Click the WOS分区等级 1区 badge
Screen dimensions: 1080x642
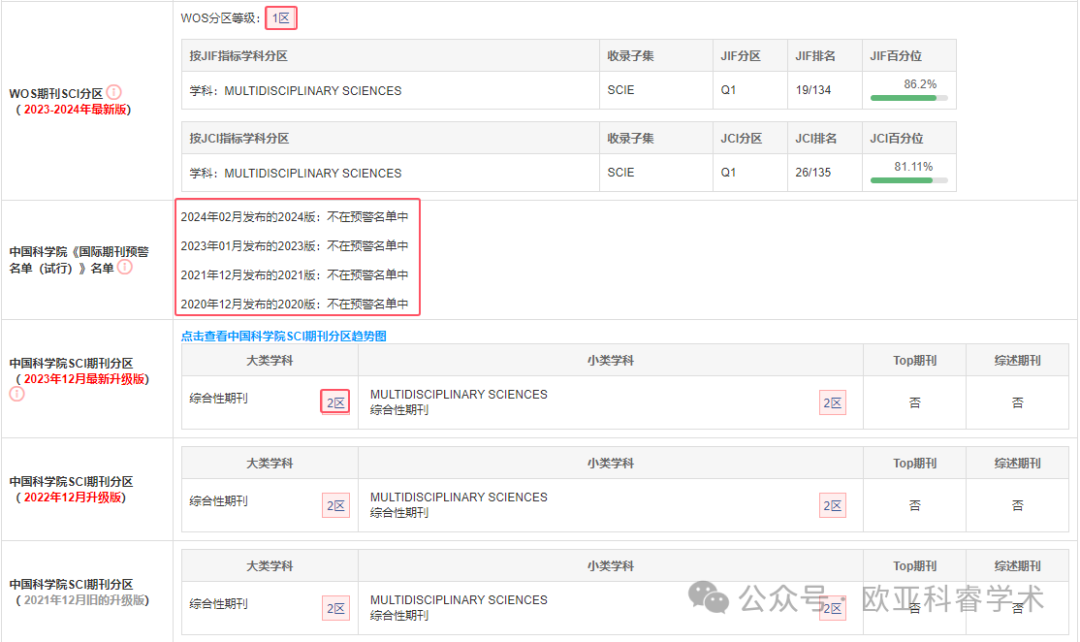[281, 18]
